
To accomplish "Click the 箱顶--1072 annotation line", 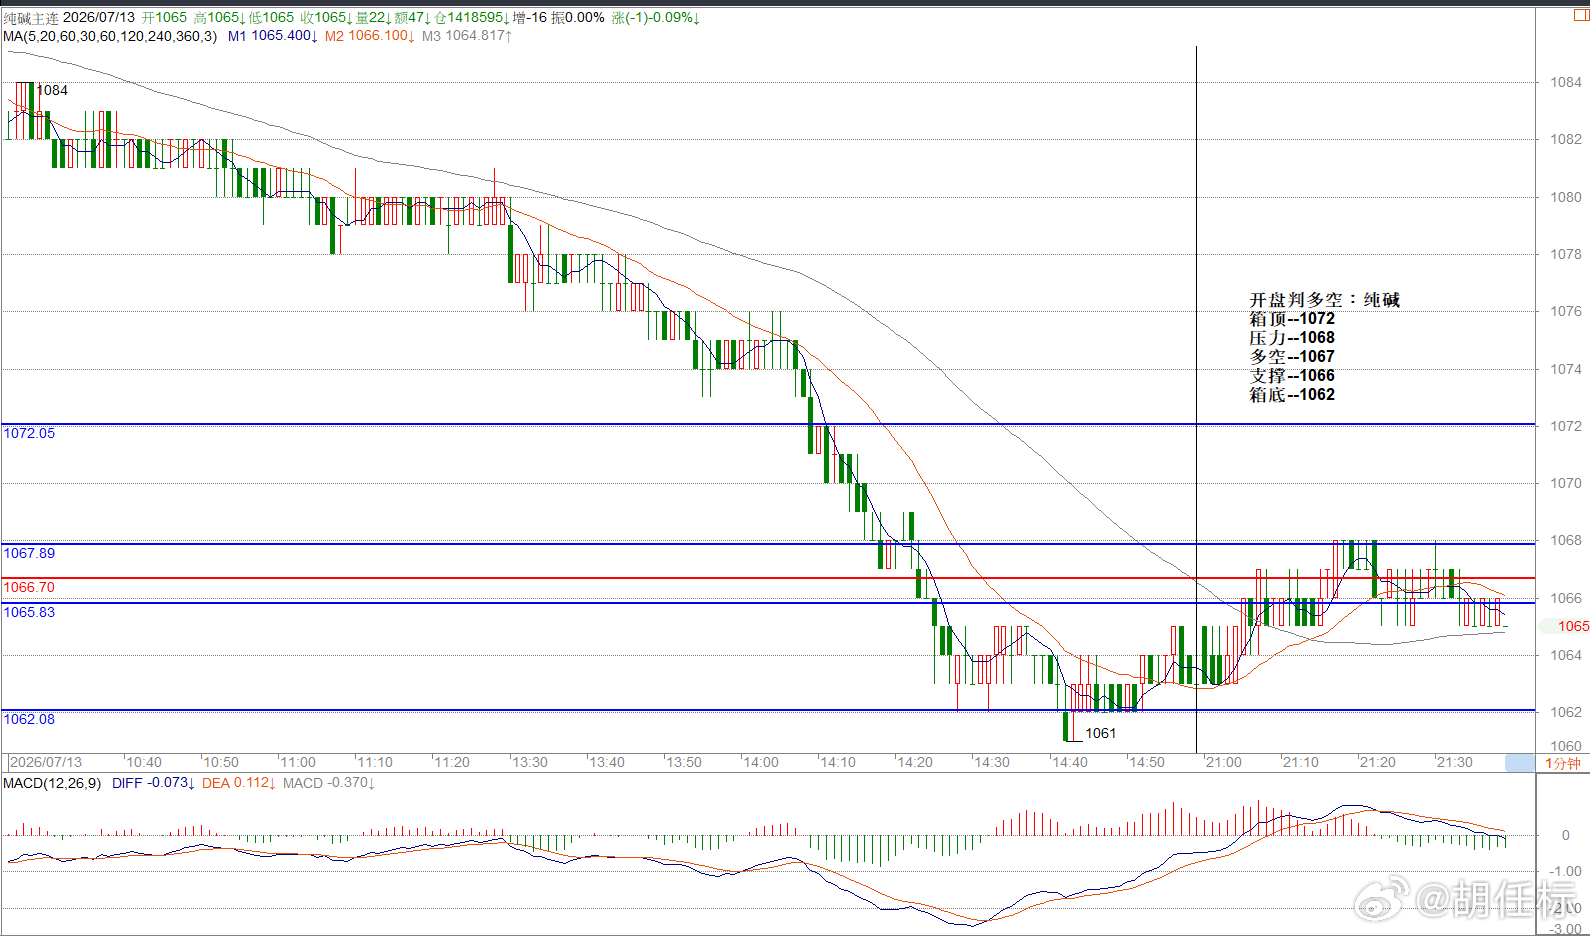I will click(x=1292, y=319).
